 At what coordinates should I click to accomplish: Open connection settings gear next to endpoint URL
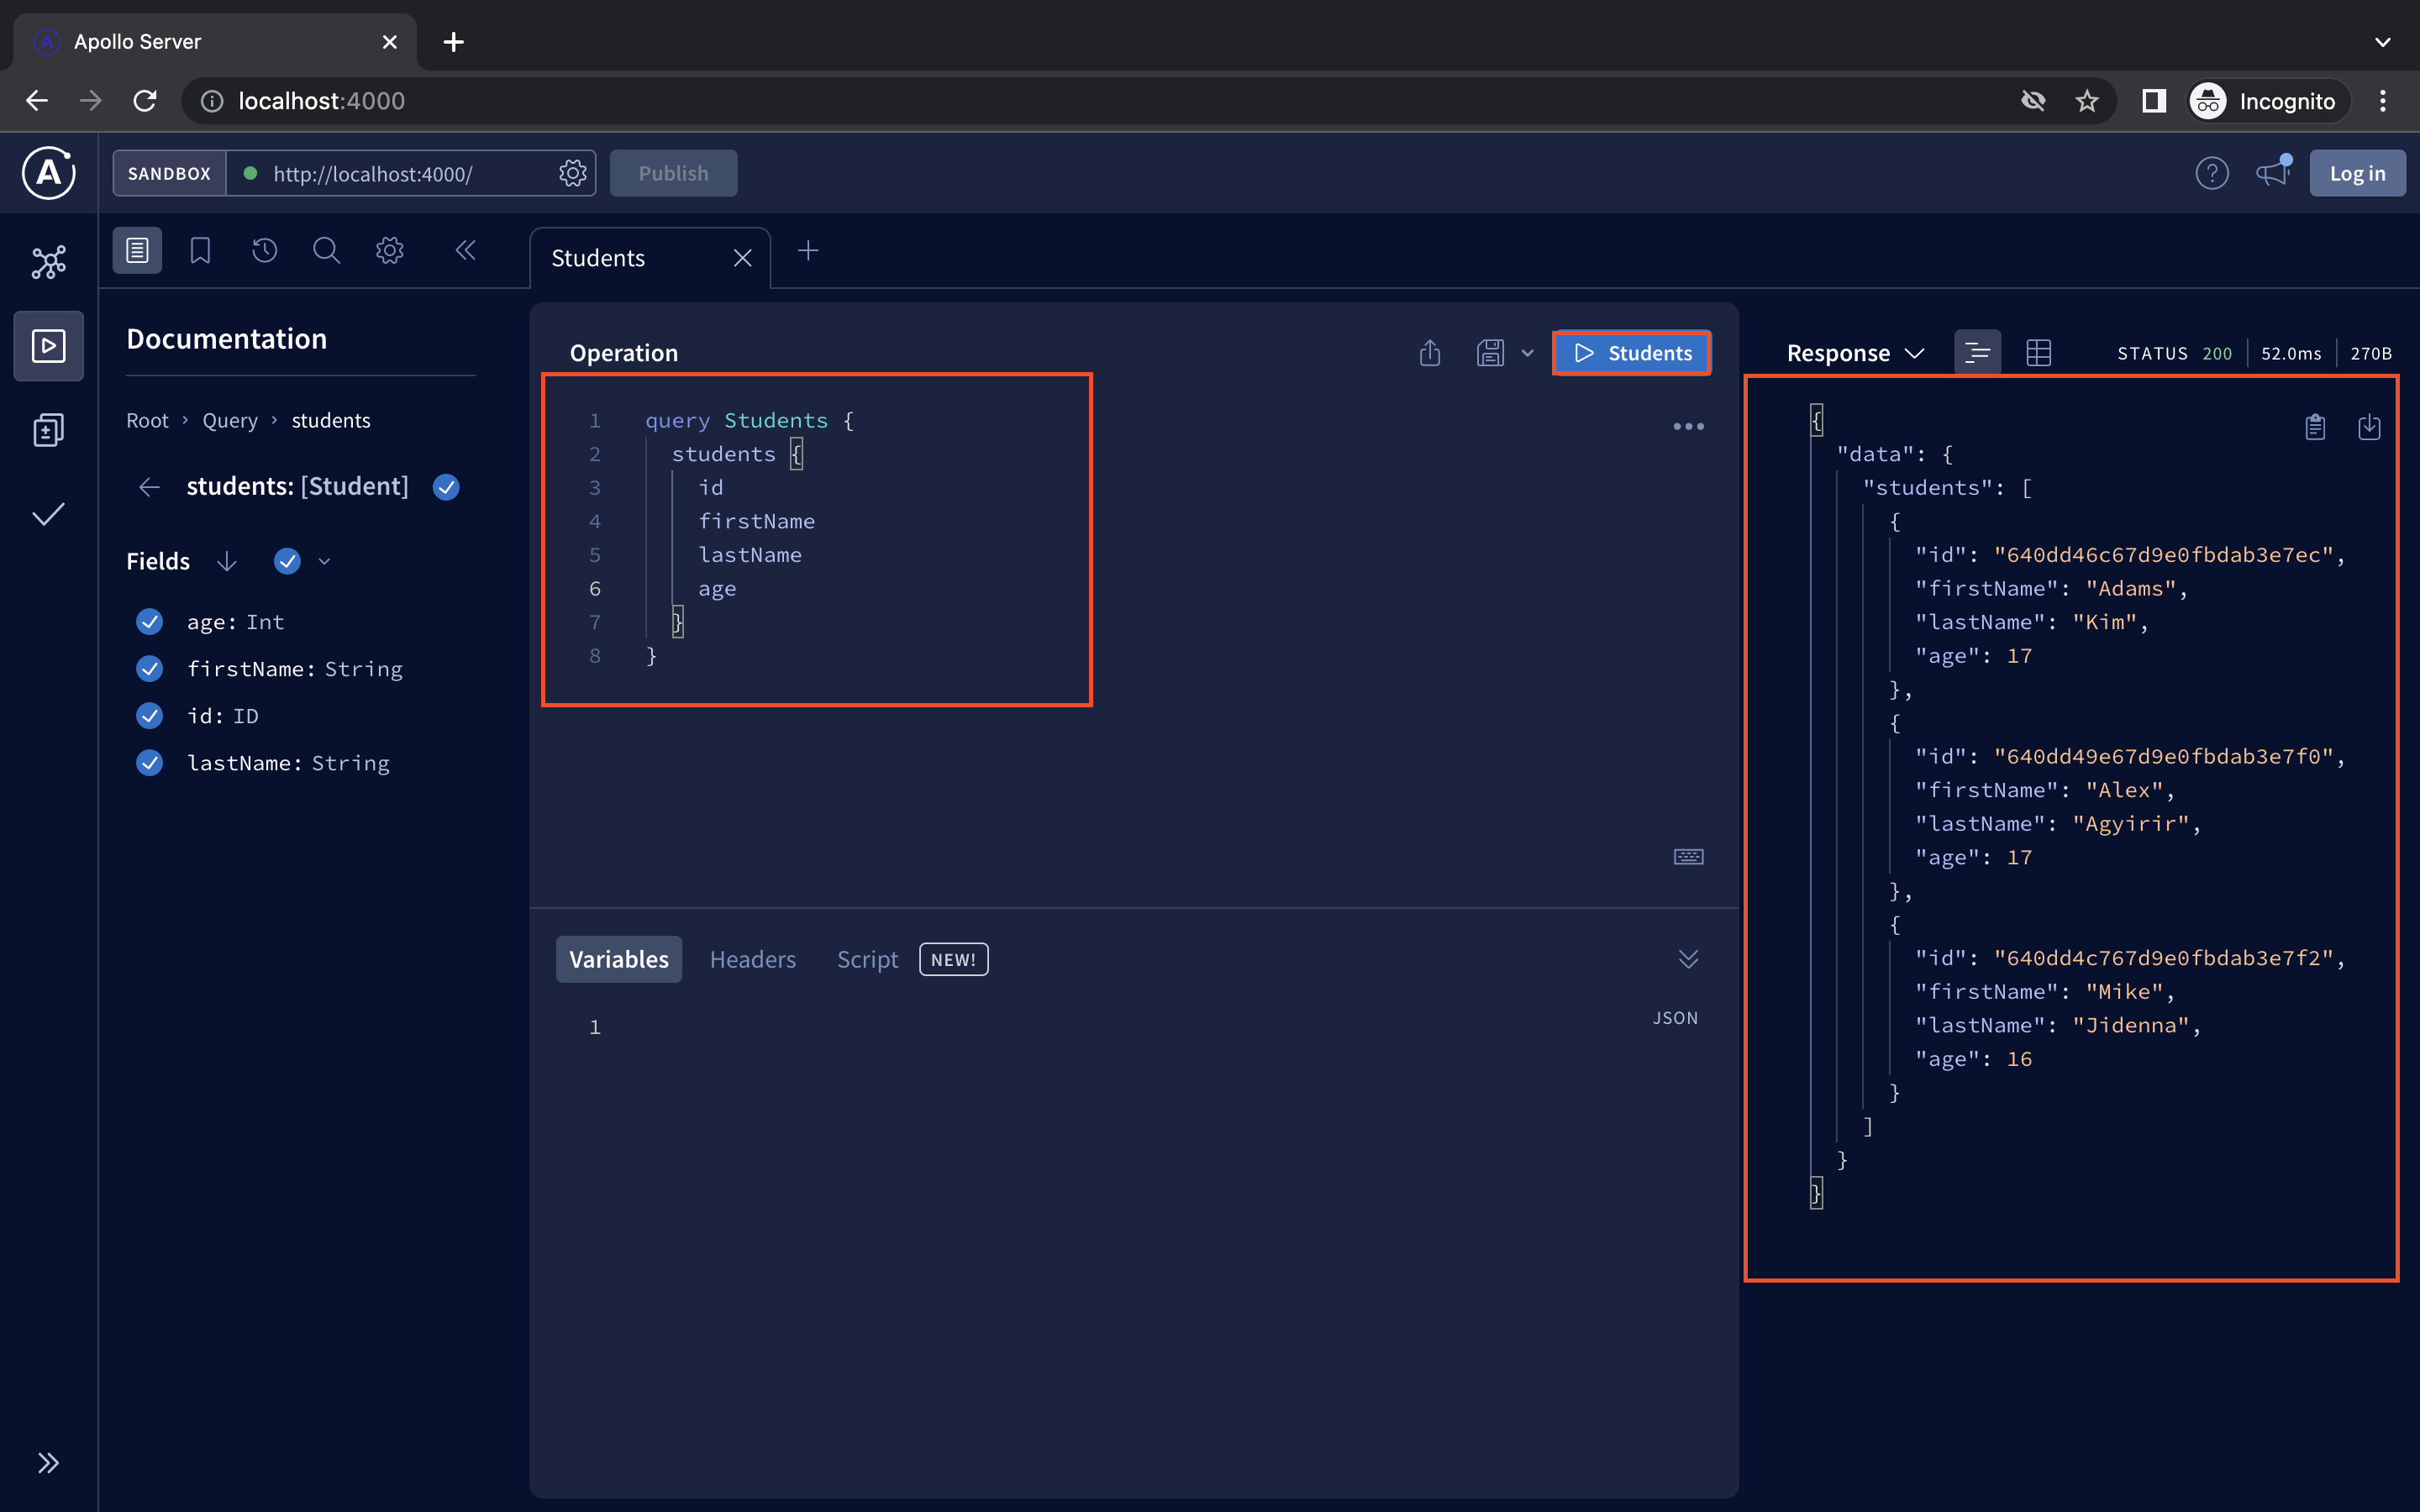click(x=572, y=173)
